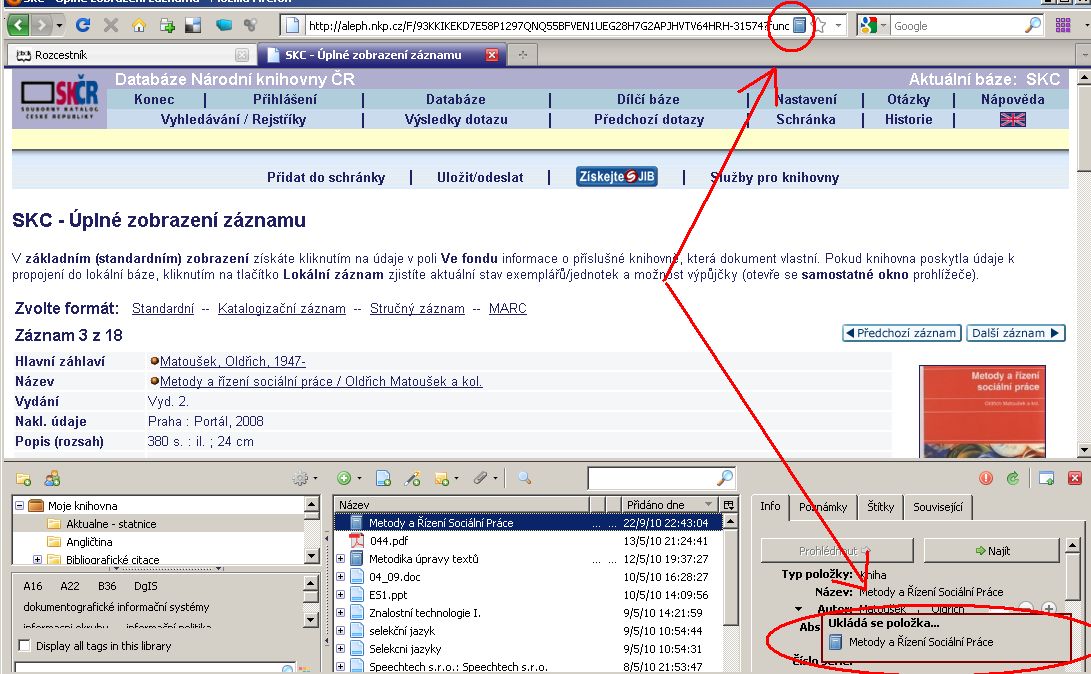Click the Další záznam button
Viewport: 1091px width, 674px height.
[x=1015, y=333]
